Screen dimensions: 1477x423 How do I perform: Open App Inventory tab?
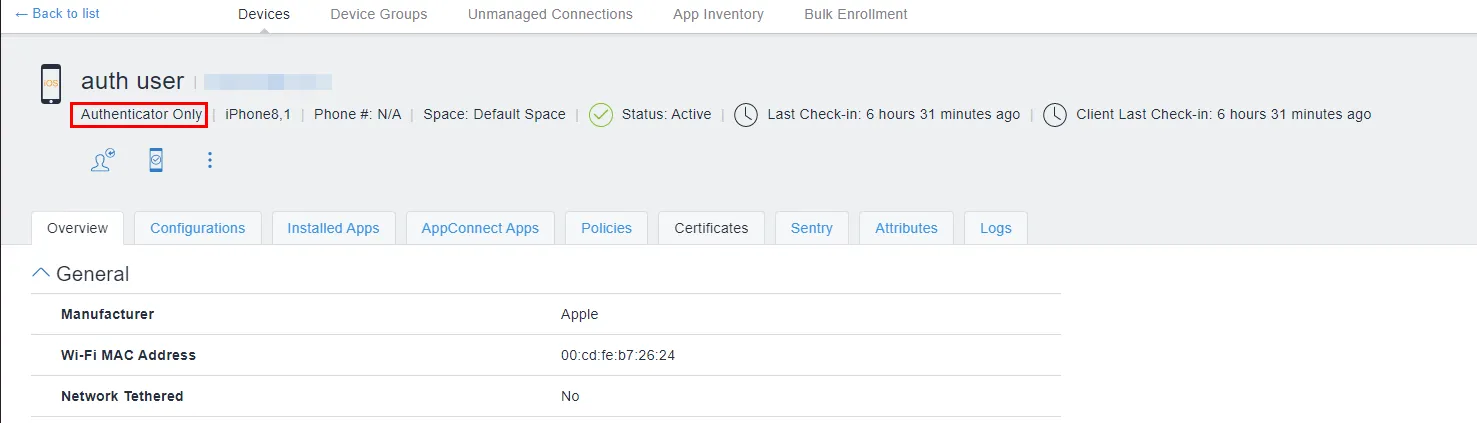point(718,14)
